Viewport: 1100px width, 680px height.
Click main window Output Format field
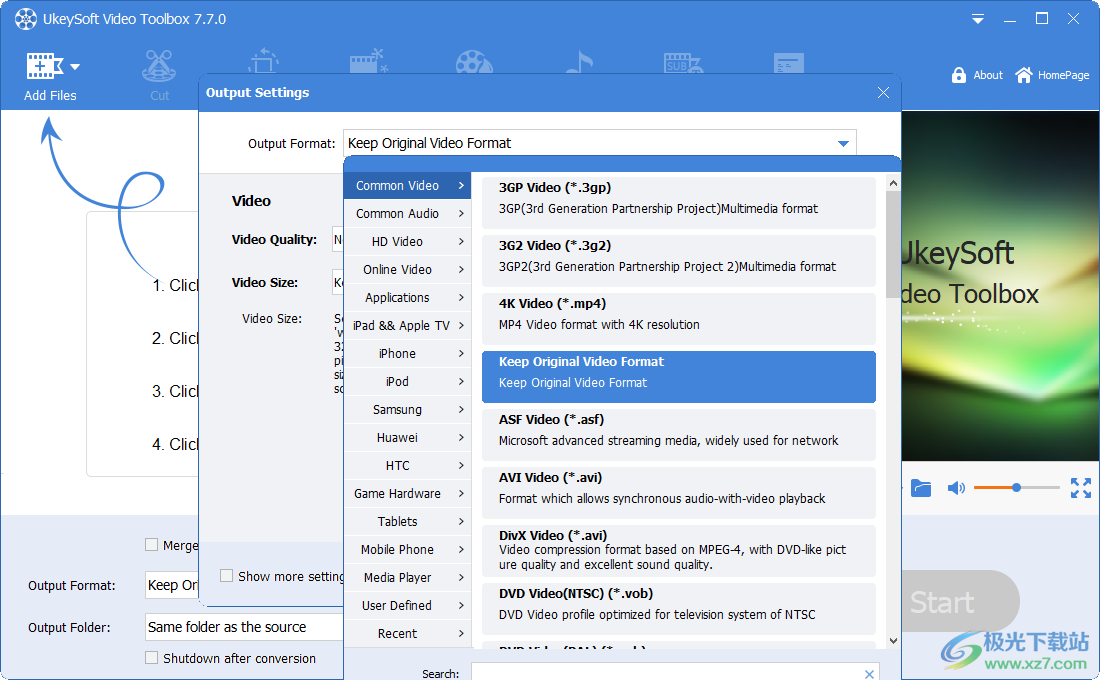coord(172,585)
